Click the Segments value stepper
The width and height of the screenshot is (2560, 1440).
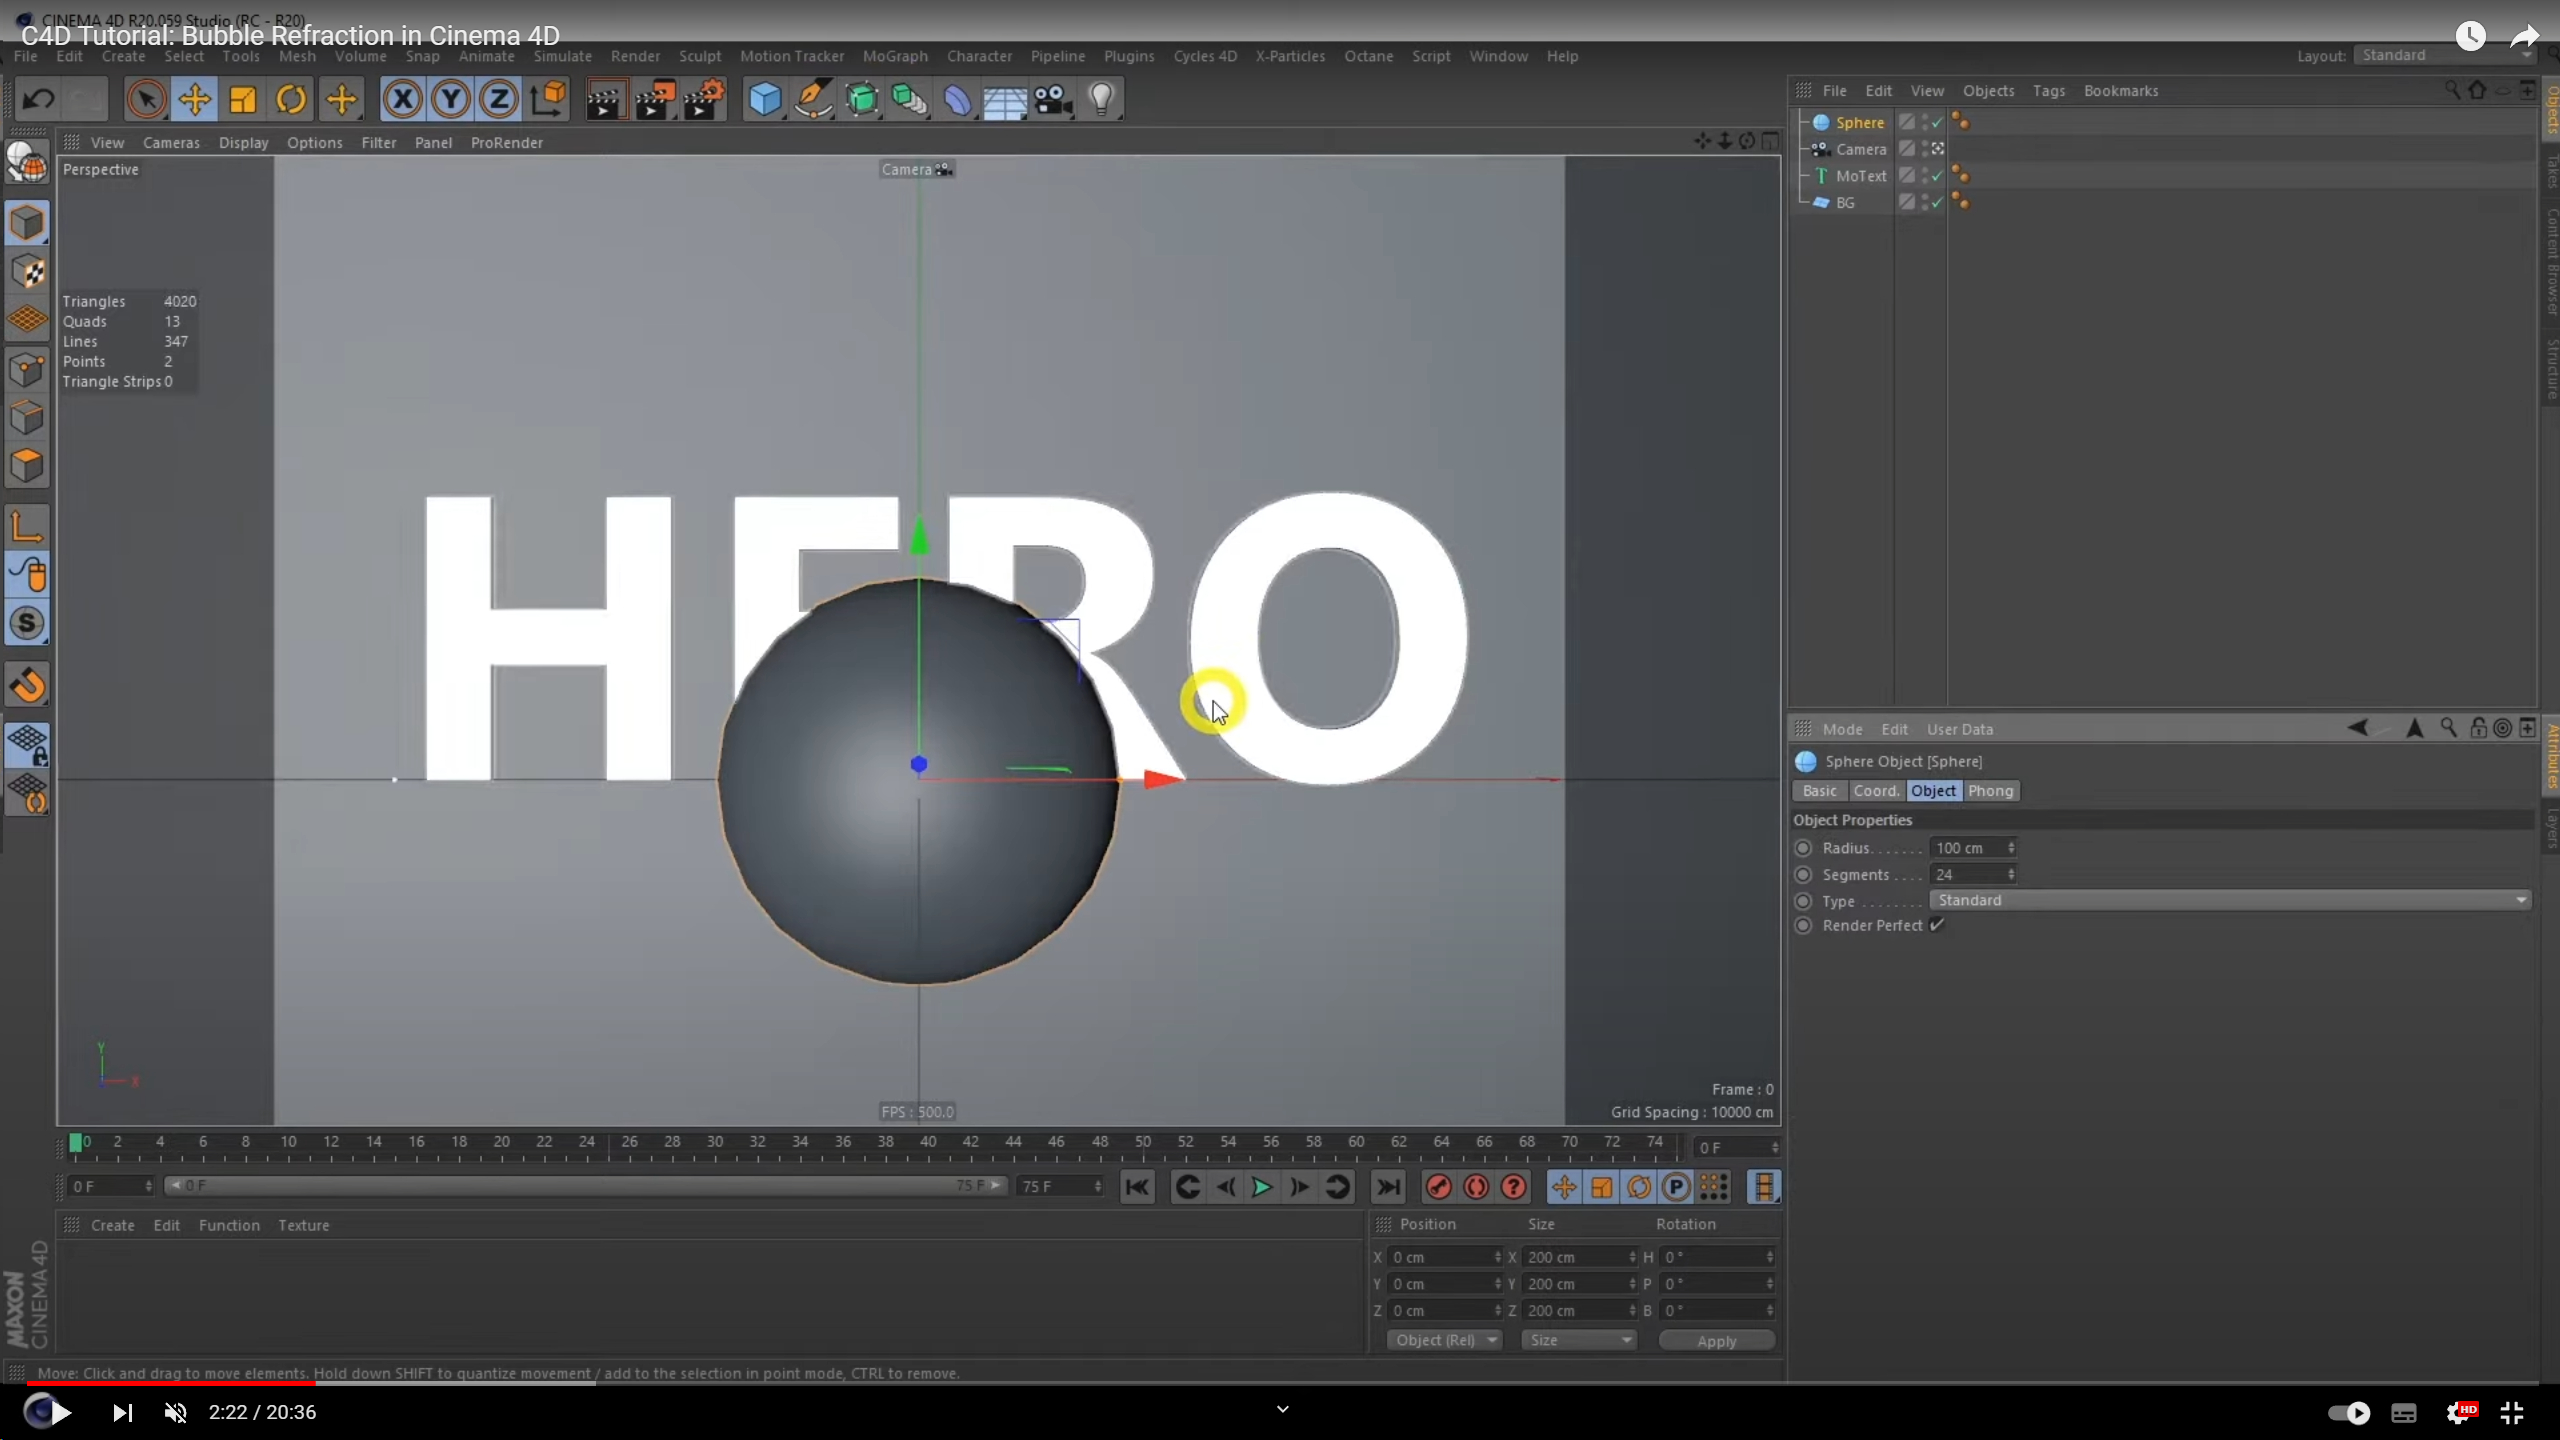[2011, 874]
